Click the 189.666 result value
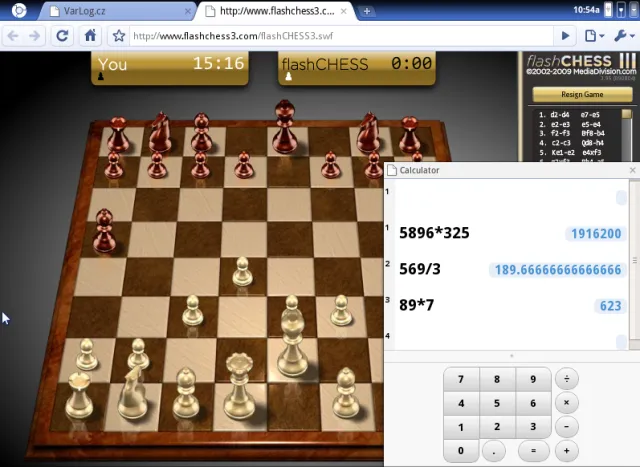The height and width of the screenshot is (467, 640). pos(558,270)
